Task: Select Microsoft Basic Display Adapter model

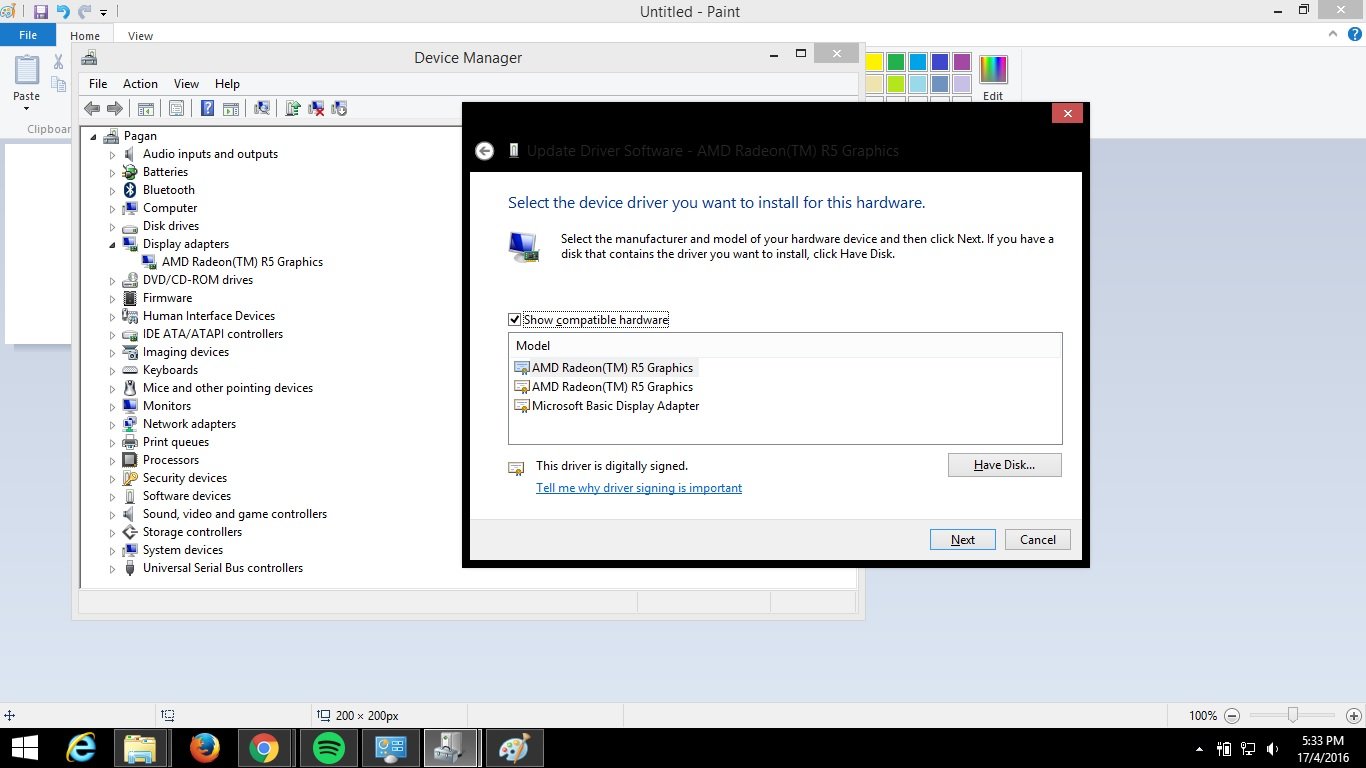Action: [606, 406]
